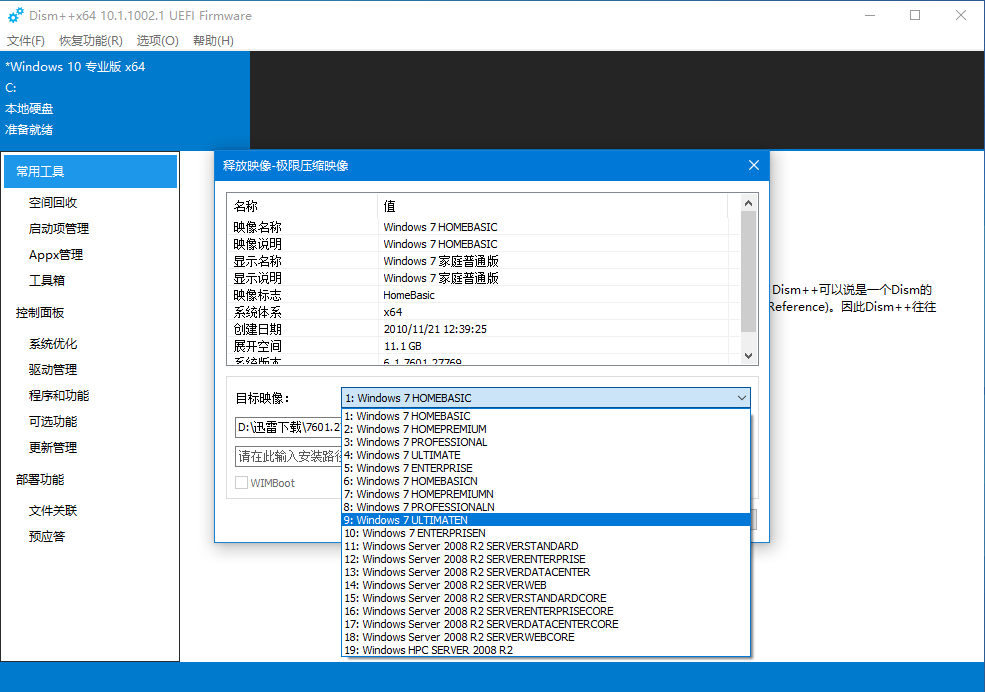The height and width of the screenshot is (692, 985).
Task: Select the Windows 10 专业版 x64 system tile
Action: (x=125, y=100)
